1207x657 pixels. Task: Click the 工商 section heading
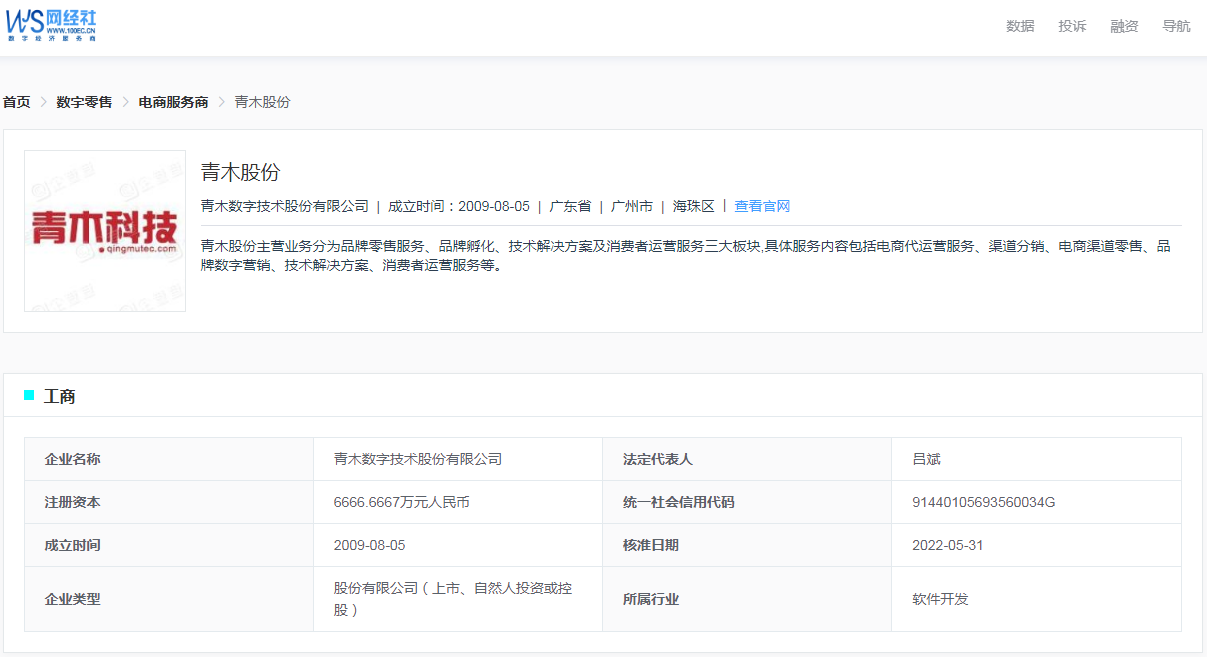click(x=60, y=397)
